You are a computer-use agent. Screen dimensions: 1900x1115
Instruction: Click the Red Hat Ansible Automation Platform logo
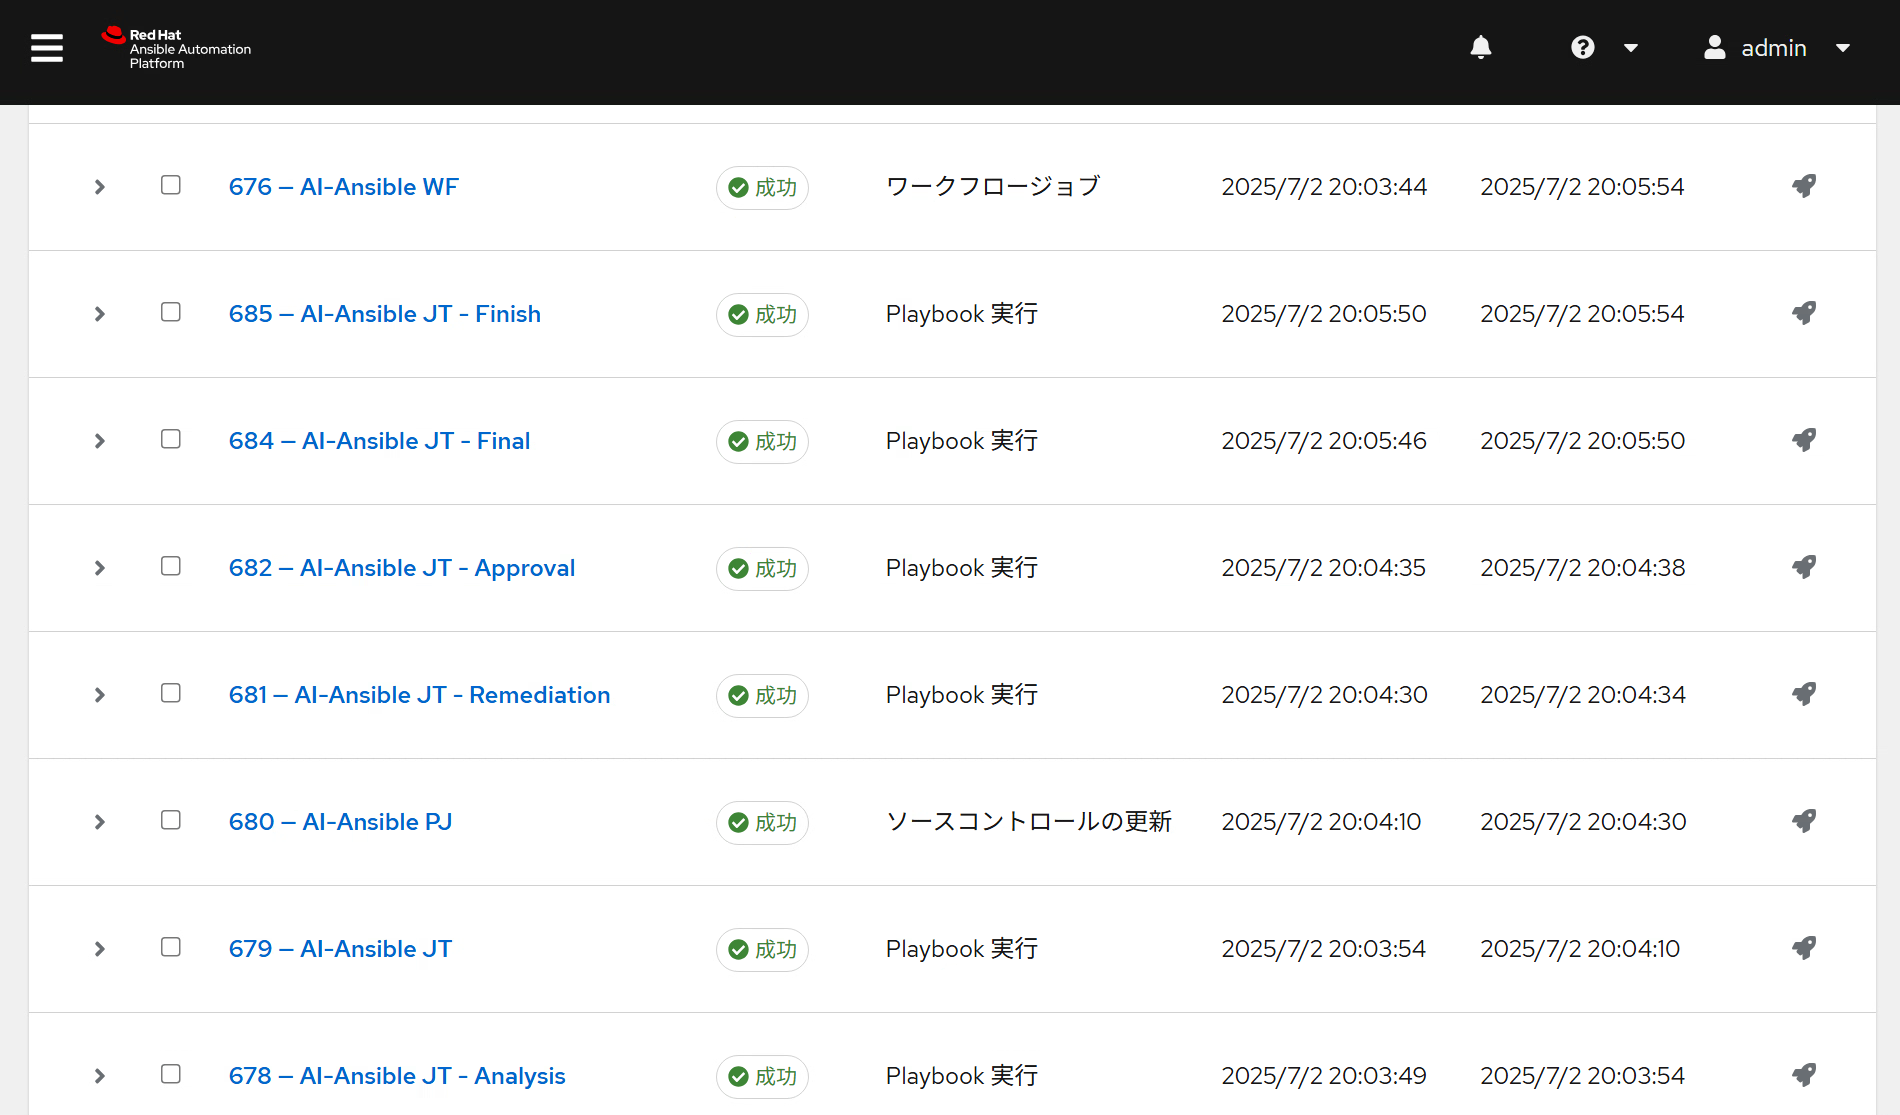pyautogui.click(x=176, y=48)
